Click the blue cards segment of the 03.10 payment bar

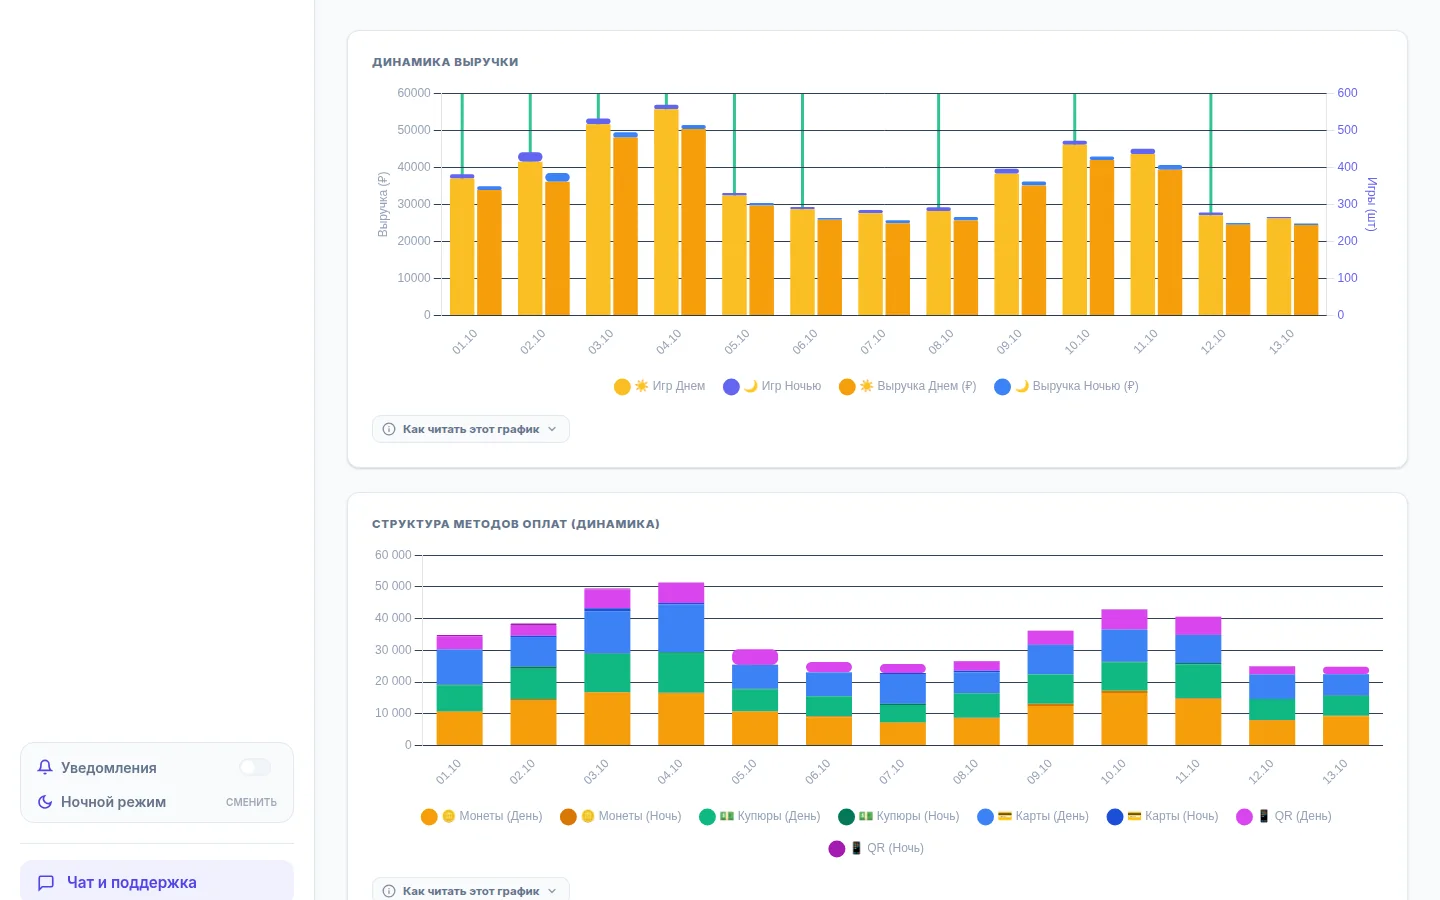pos(607,632)
